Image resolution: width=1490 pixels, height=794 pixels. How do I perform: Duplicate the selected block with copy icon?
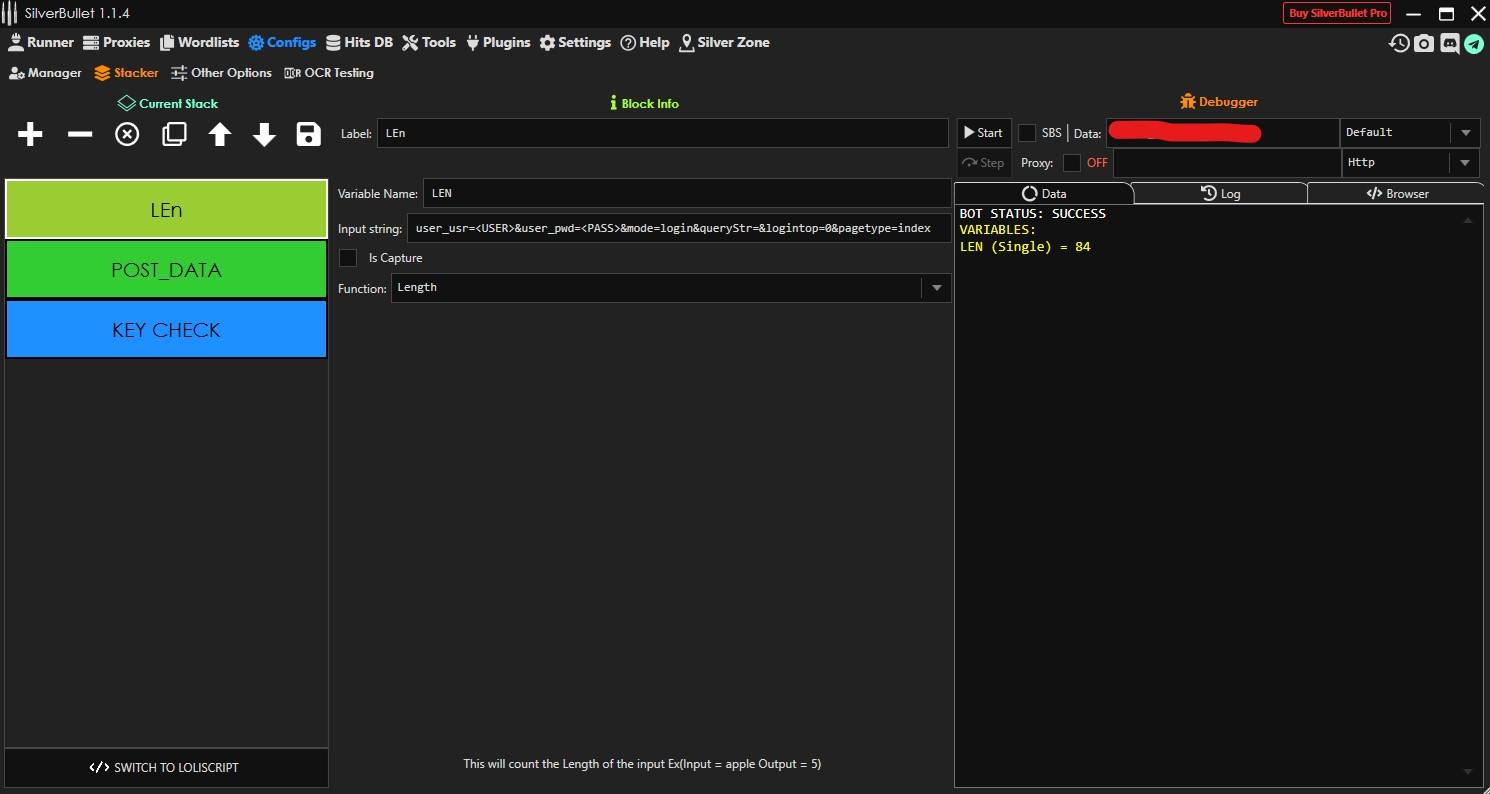(174, 134)
